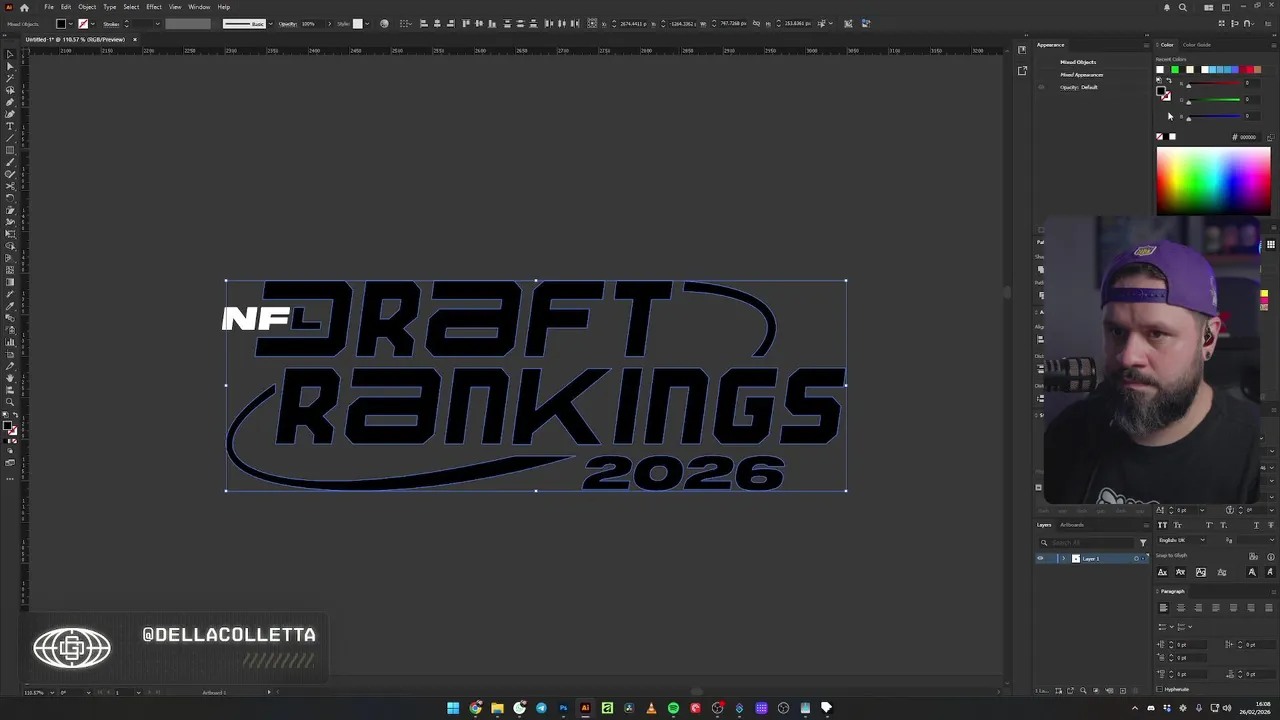Switch to the Color Guide tab

[1196, 45]
